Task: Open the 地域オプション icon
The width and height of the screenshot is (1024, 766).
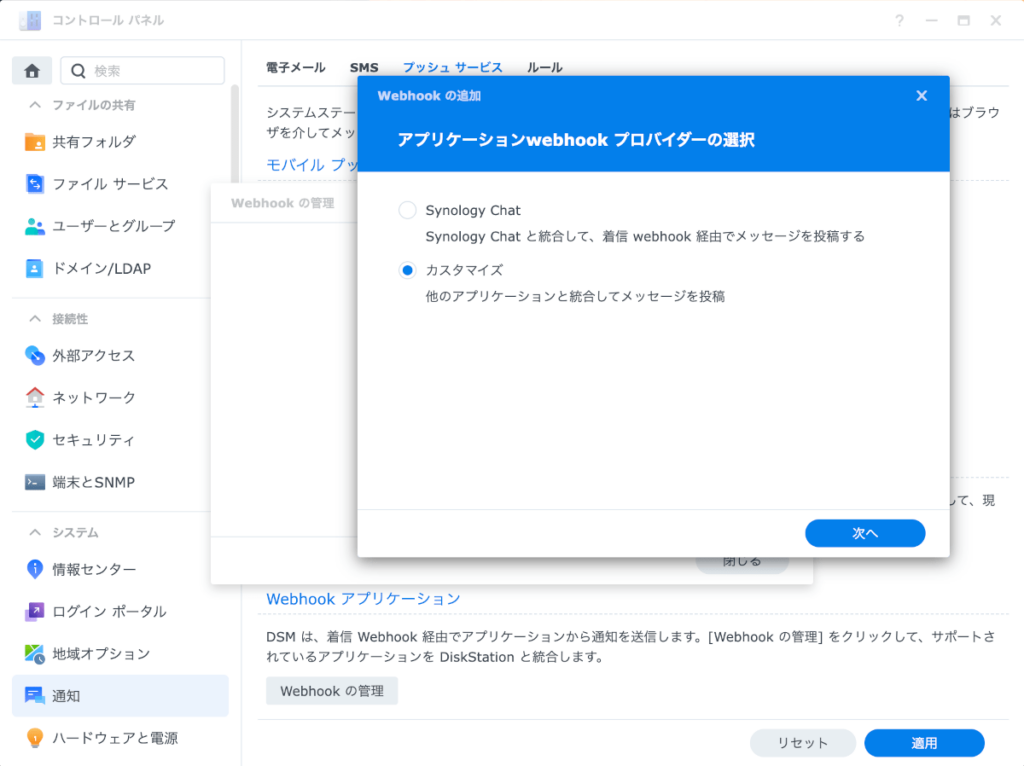Action: (35, 654)
